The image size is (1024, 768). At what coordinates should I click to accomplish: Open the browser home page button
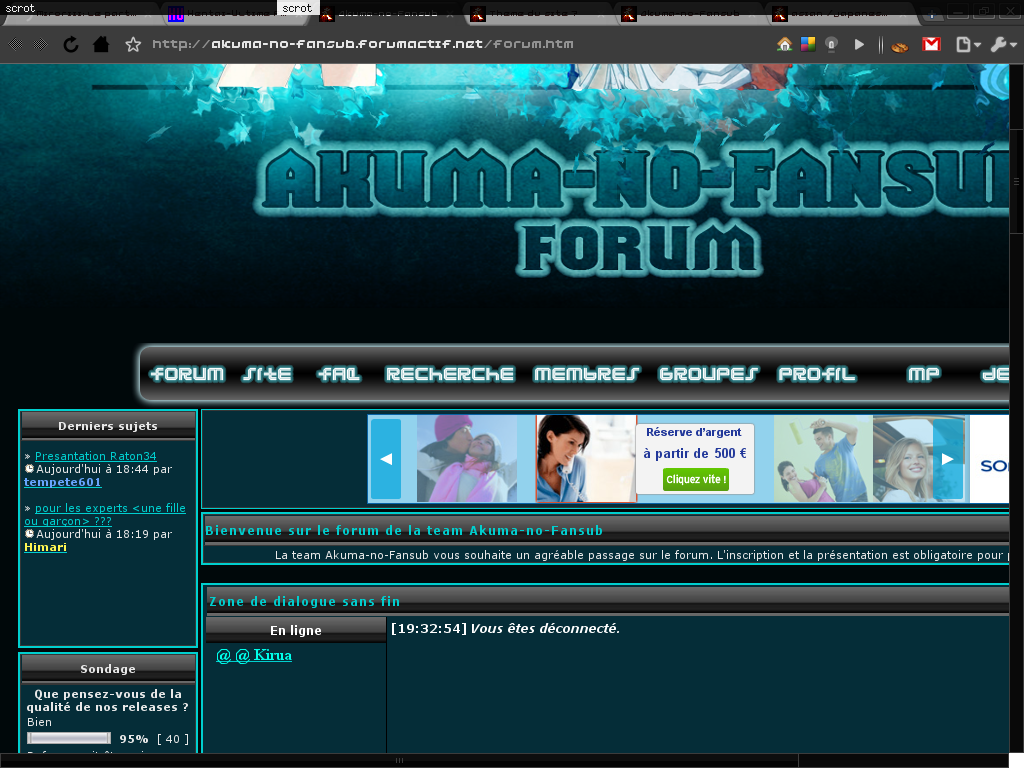(x=101, y=44)
